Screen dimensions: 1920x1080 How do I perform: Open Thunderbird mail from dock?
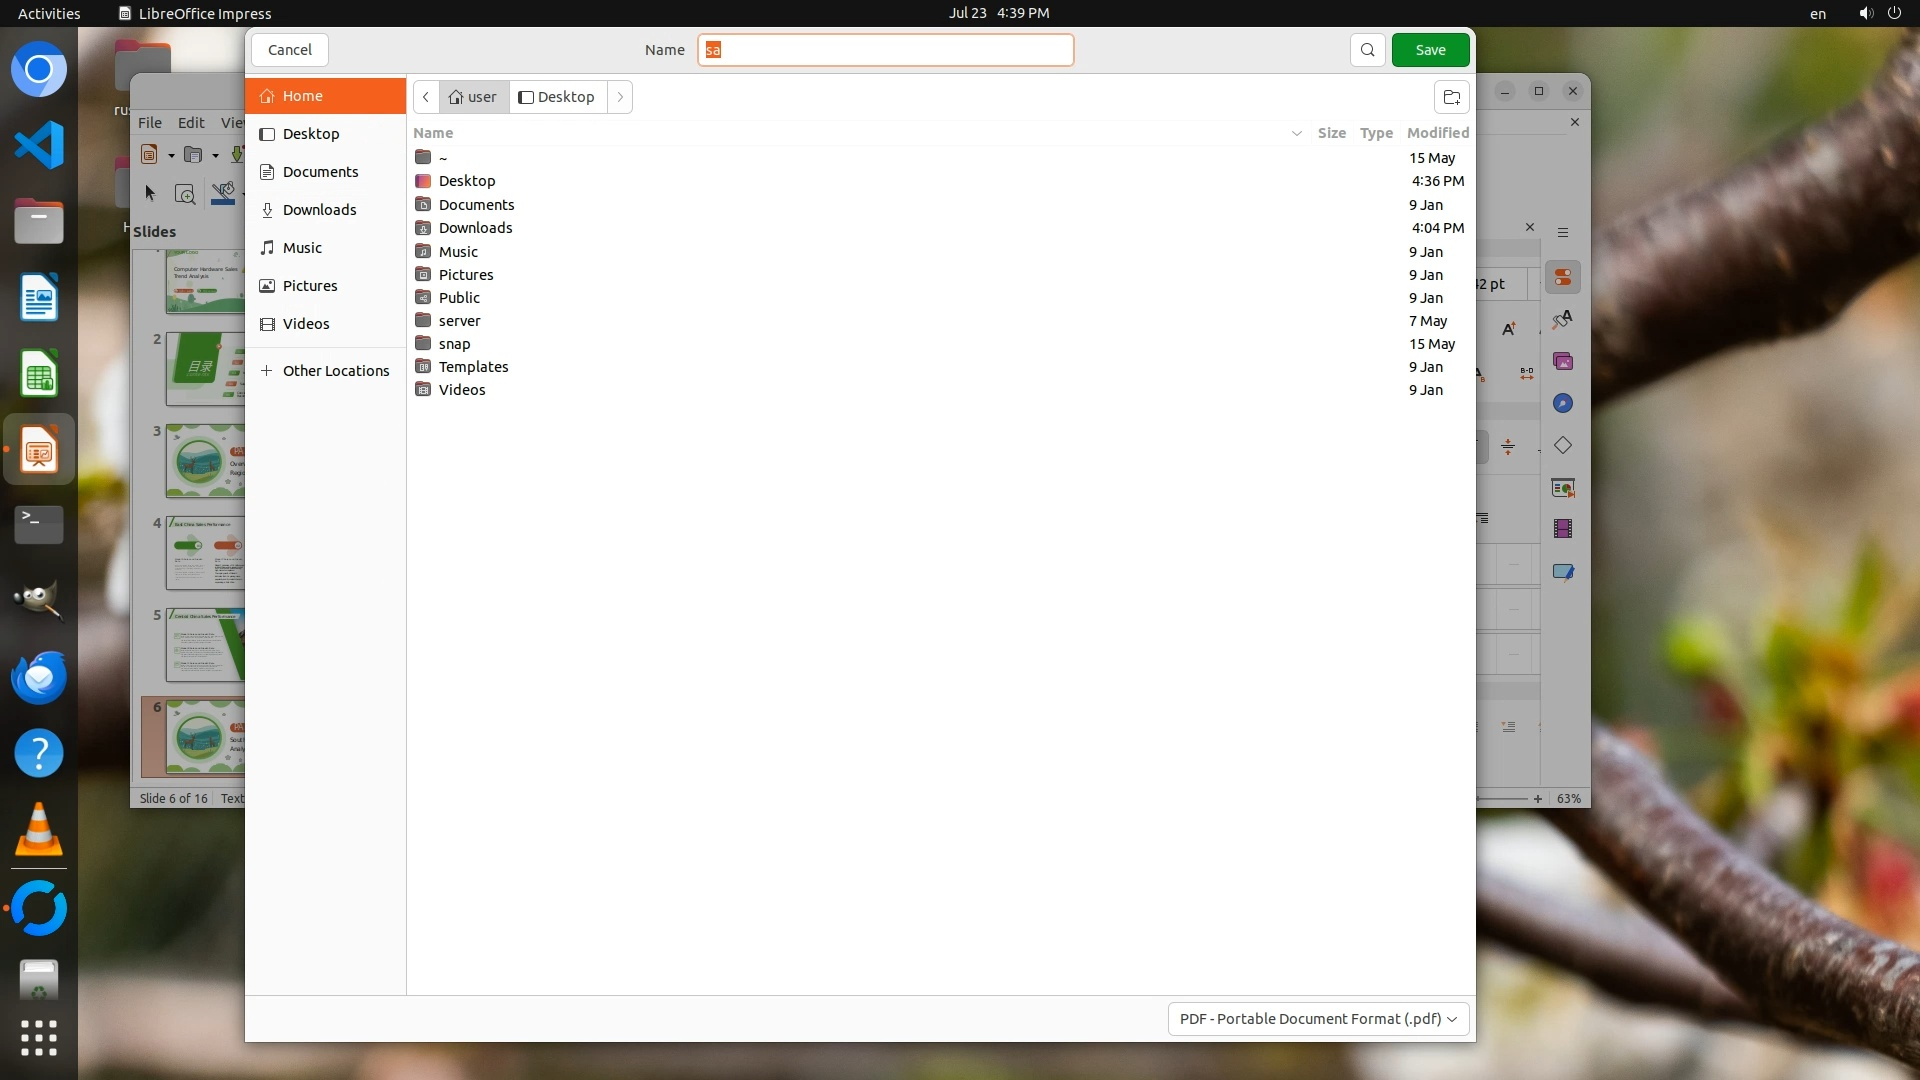pos(39,677)
